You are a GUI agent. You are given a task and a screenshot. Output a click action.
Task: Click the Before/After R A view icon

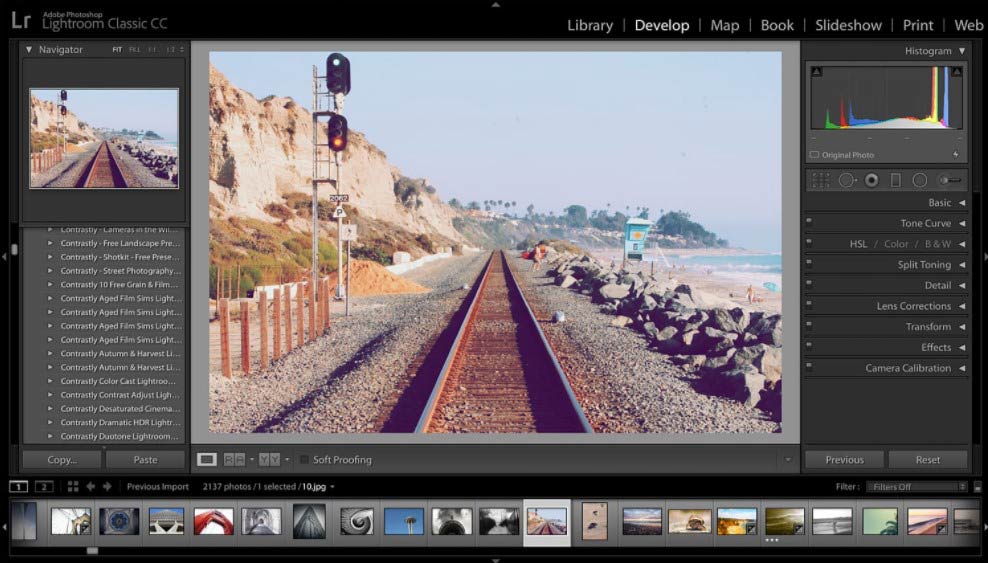pyautogui.click(x=234, y=460)
